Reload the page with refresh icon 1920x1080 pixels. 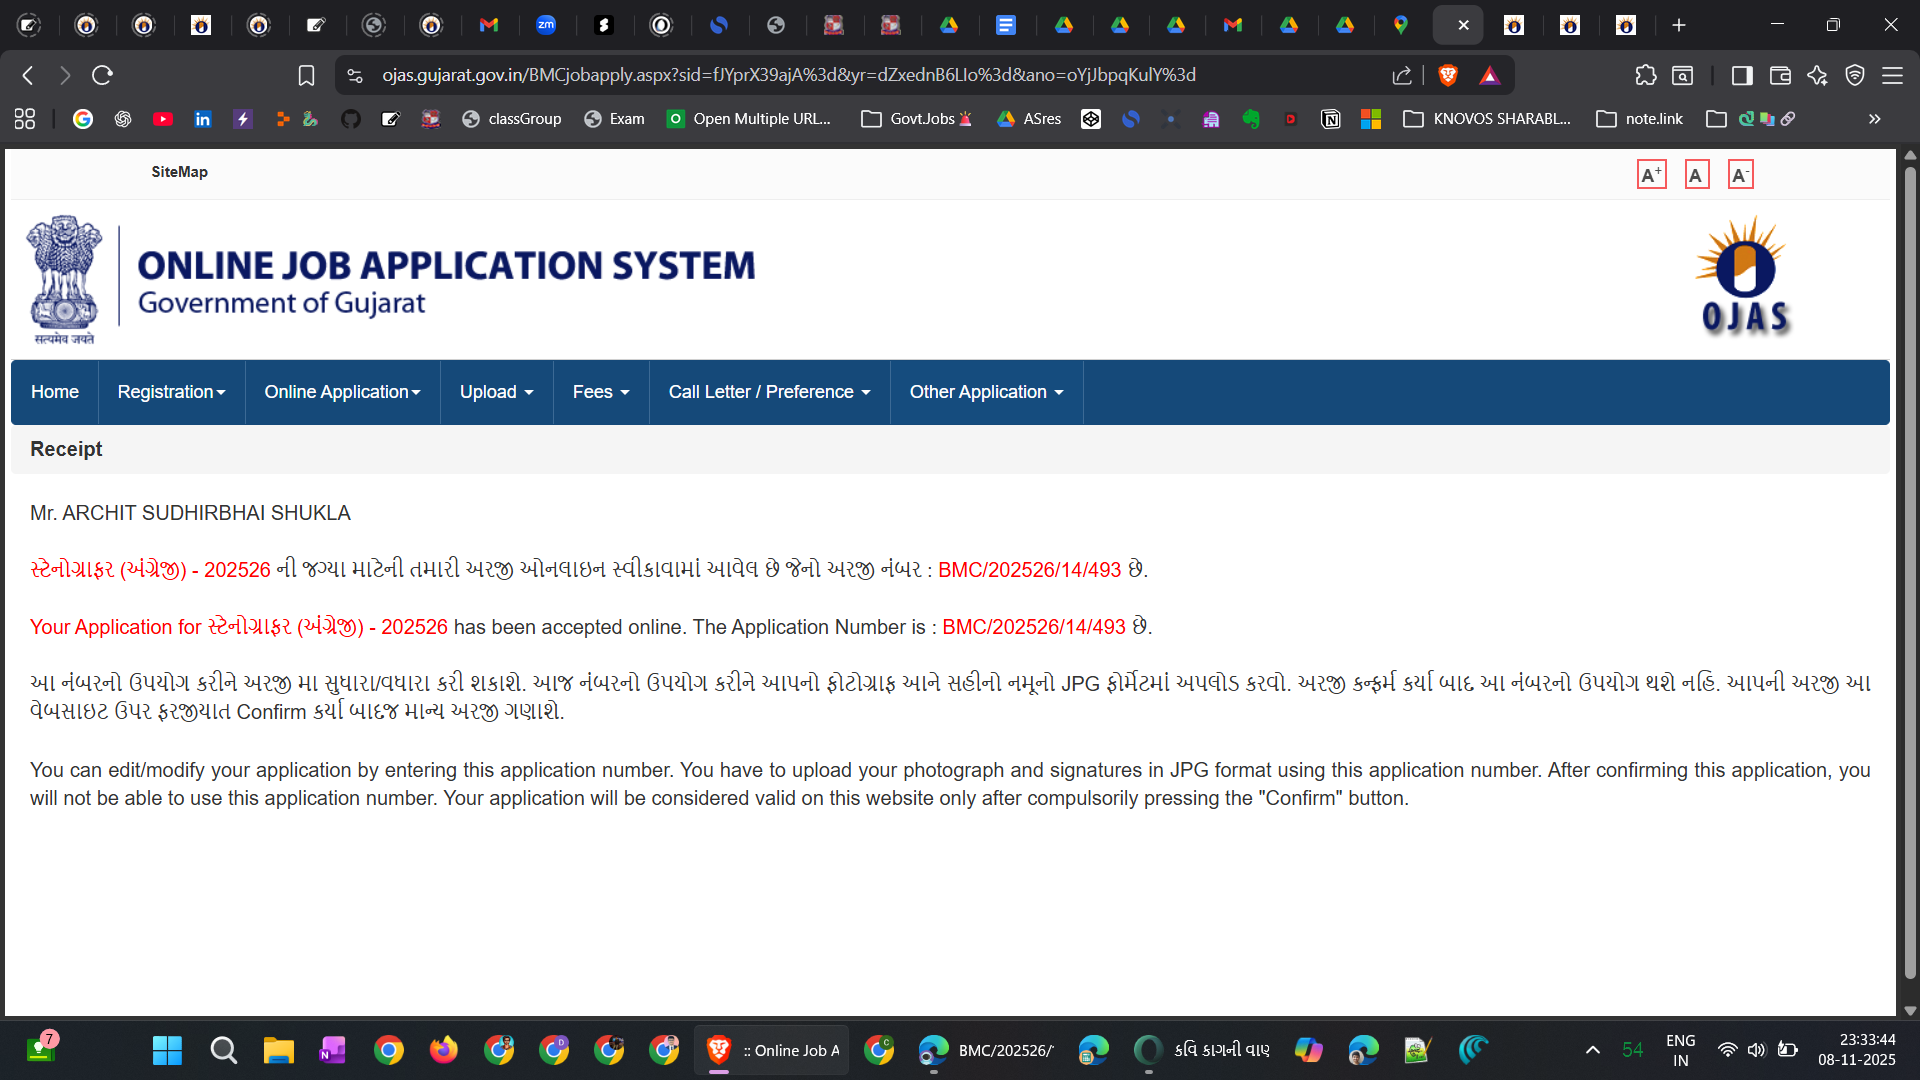coord(102,75)
